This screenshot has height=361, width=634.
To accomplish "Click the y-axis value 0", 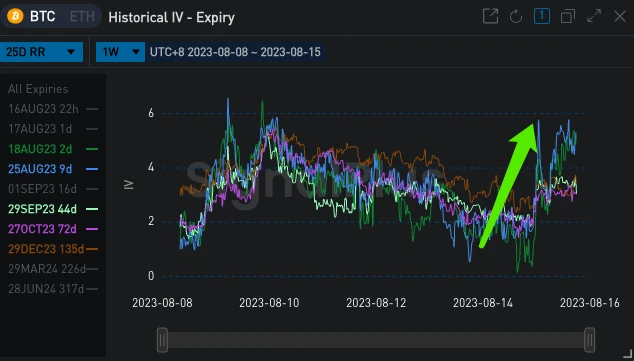I will pyautogui.click(x=151, y=276).
